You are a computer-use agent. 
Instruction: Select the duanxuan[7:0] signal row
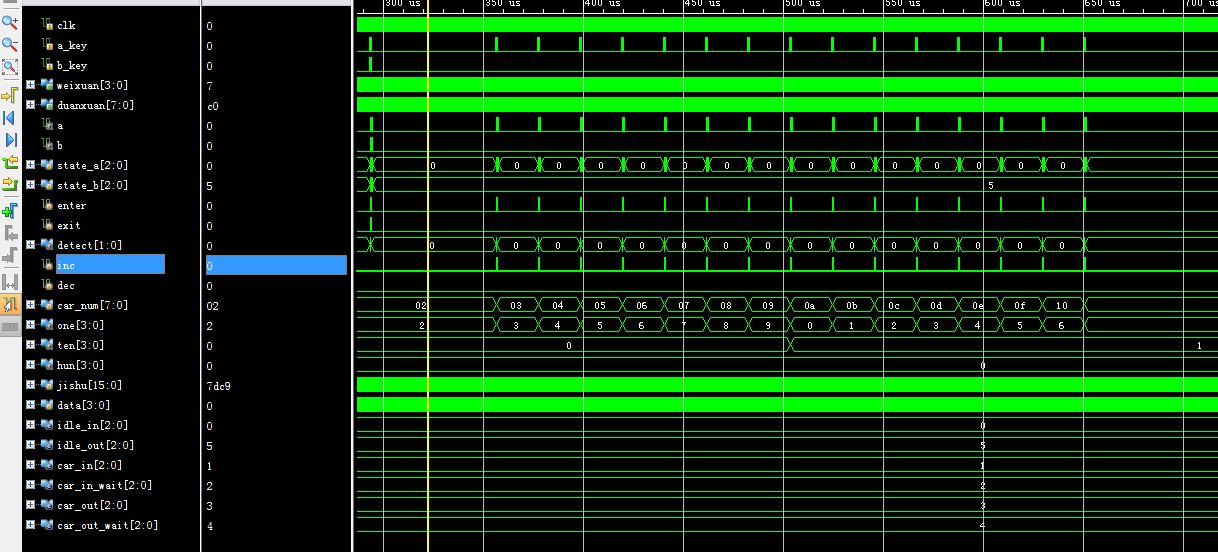pyautogui.click(x=95, y=105)
